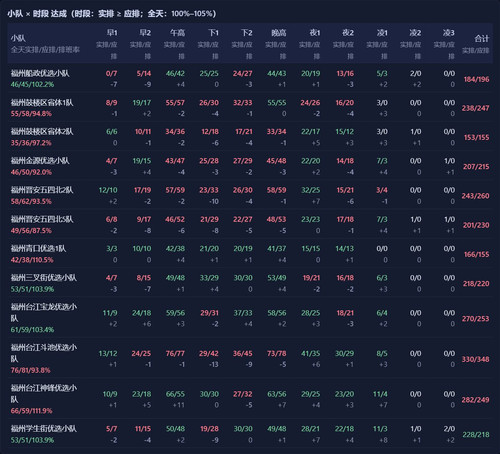Click the 小队 column header

click(18, 38)
